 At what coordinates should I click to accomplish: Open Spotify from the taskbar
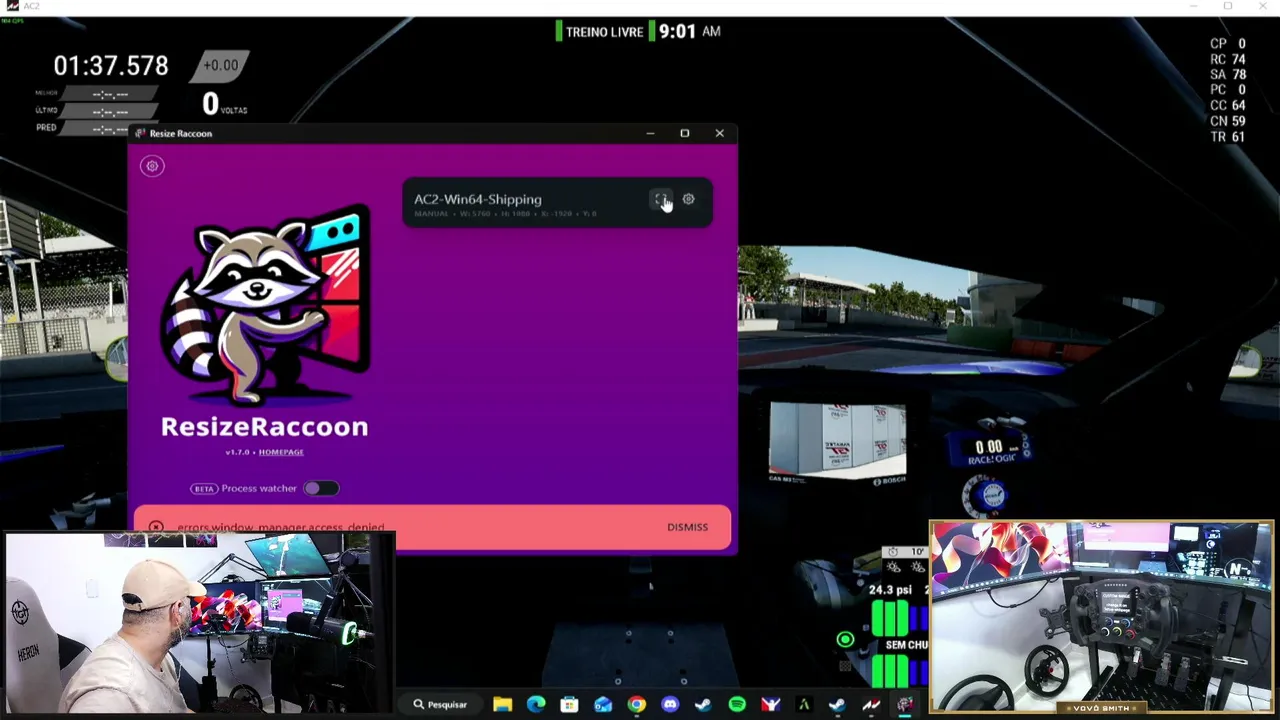coord(737,705)
